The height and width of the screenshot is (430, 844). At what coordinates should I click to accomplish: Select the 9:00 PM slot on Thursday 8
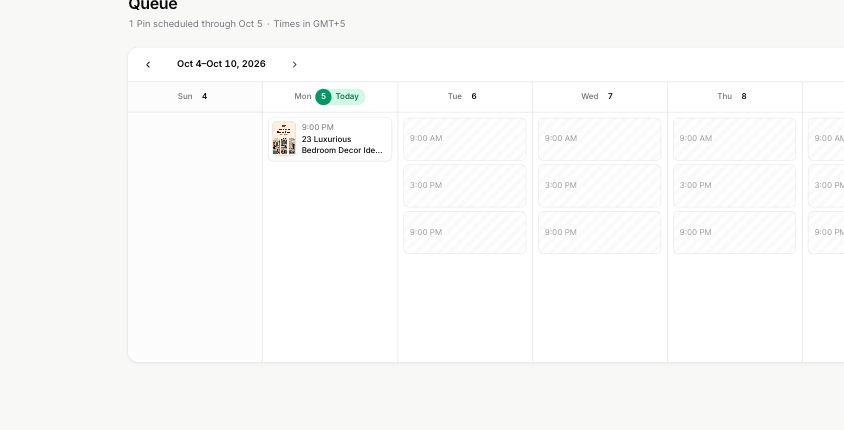pos(734,232)
